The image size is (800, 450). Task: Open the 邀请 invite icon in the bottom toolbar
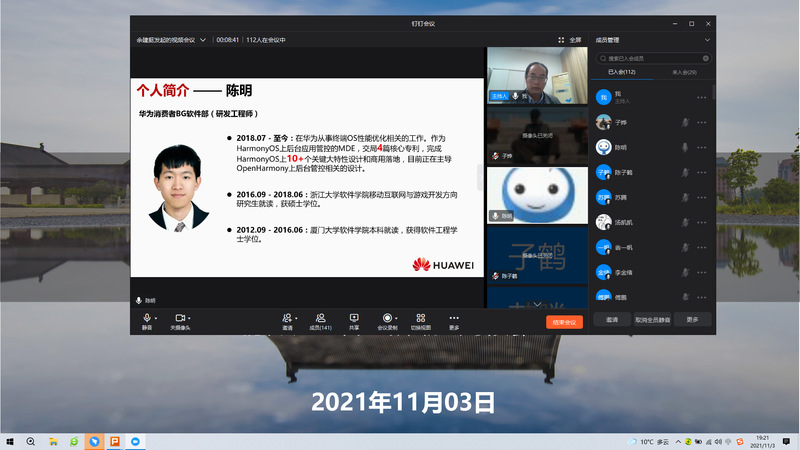(287, 317)
